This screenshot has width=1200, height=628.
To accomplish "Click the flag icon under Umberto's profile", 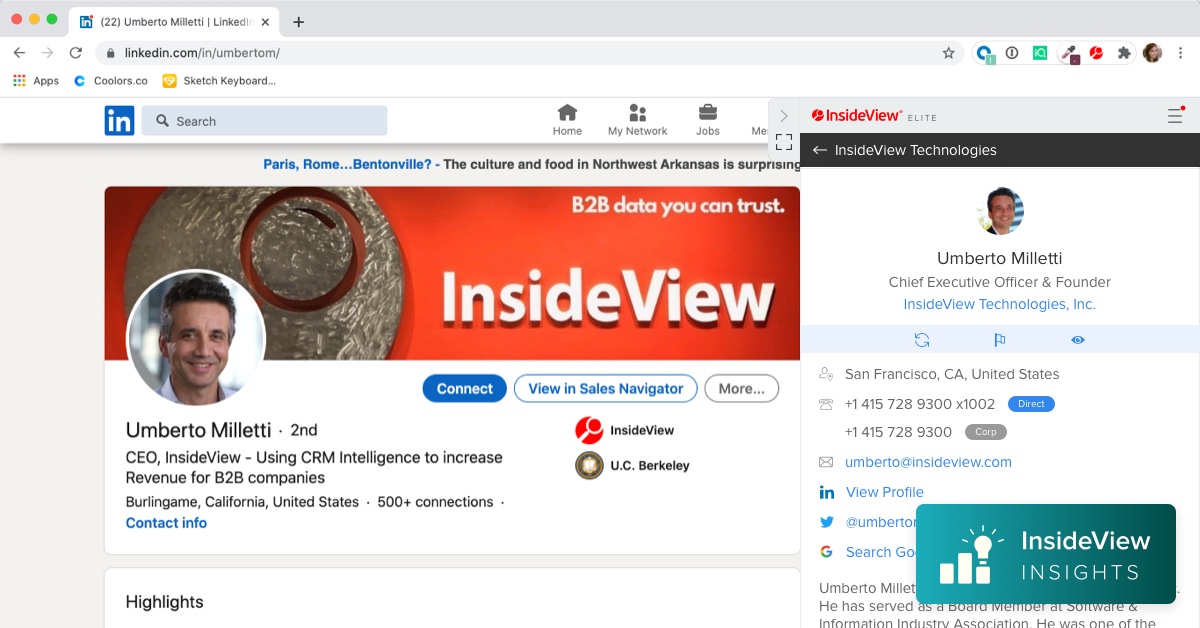I will click(x=999, y=340).
